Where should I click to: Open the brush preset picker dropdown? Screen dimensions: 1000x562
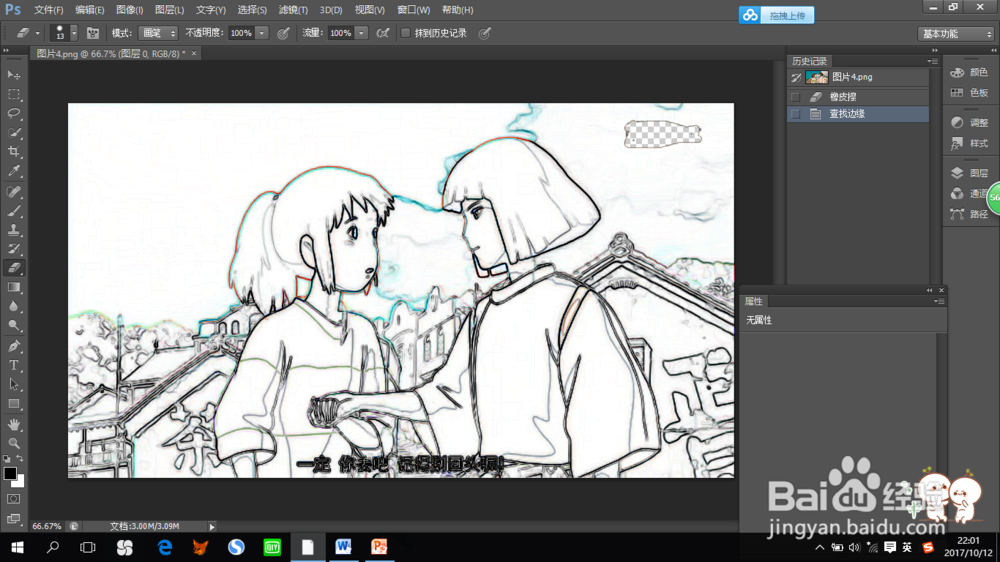point(74,33)
